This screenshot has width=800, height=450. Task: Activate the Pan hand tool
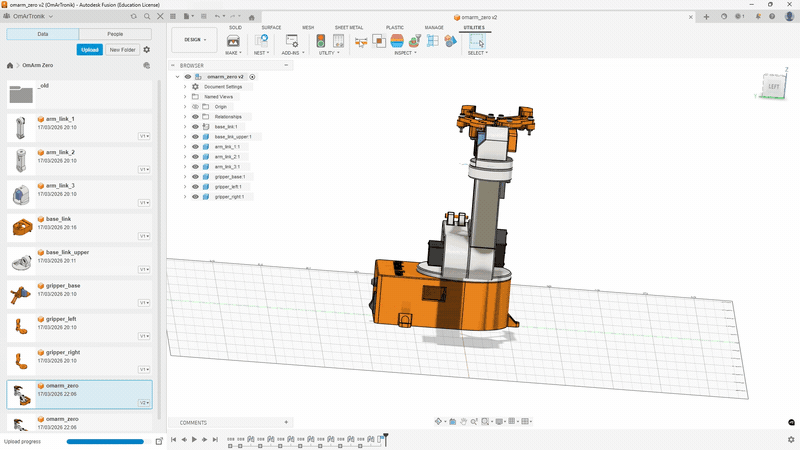pyautogui.click(x=463, y=421)
